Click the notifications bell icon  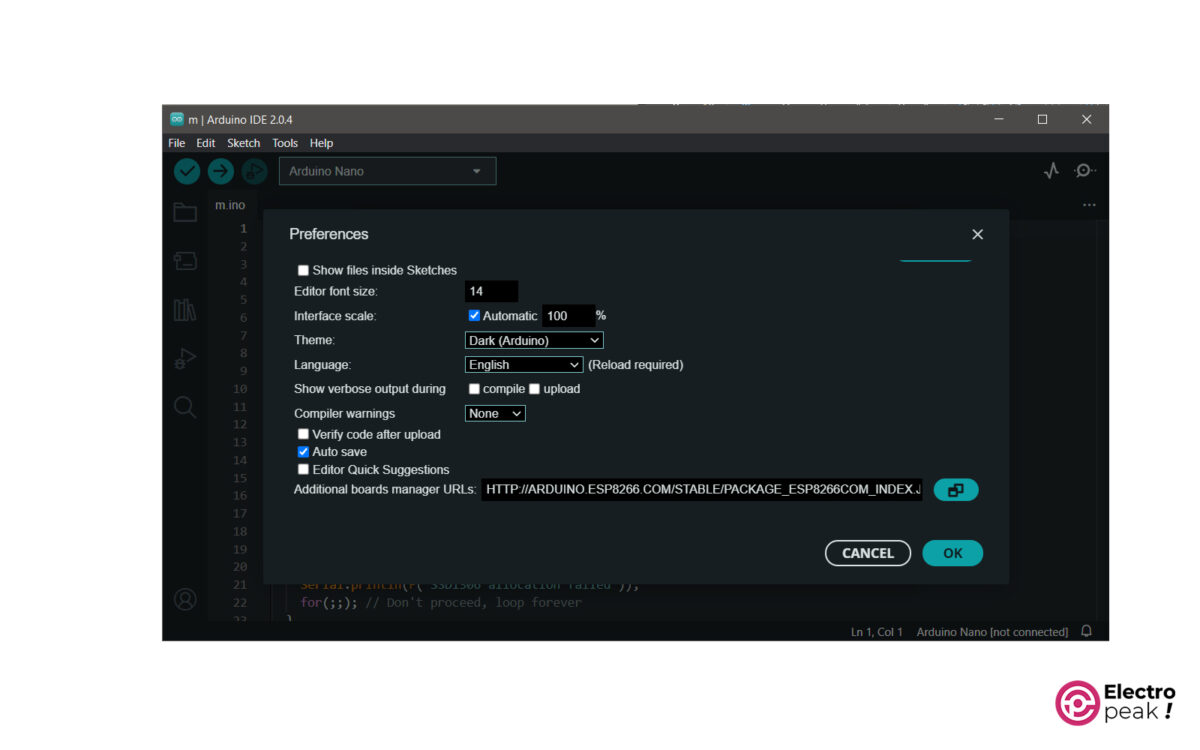tap(1086, 631)
